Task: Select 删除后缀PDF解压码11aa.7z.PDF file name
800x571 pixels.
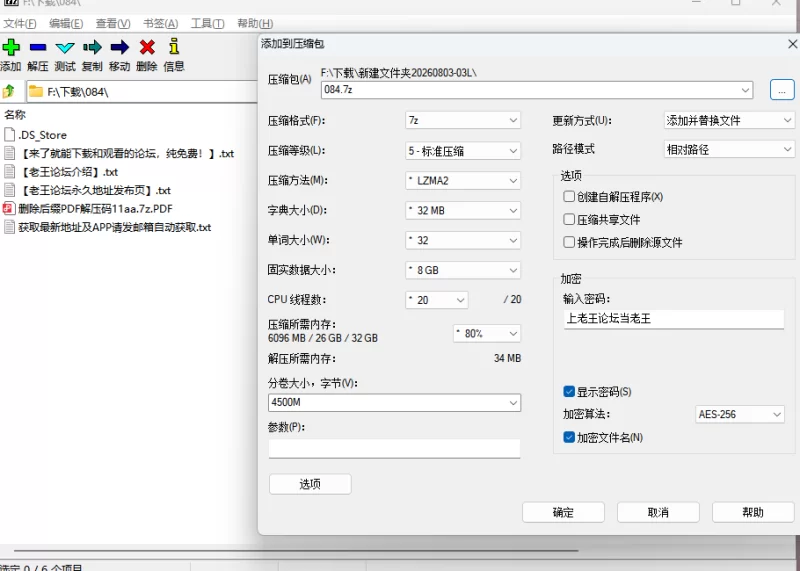Action: pyautogui.click(x=95, y=209)
